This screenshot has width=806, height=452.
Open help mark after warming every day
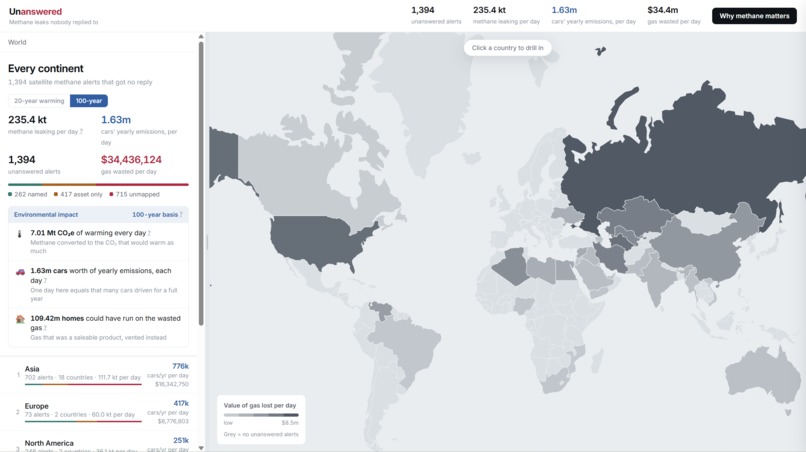(149, 233)
